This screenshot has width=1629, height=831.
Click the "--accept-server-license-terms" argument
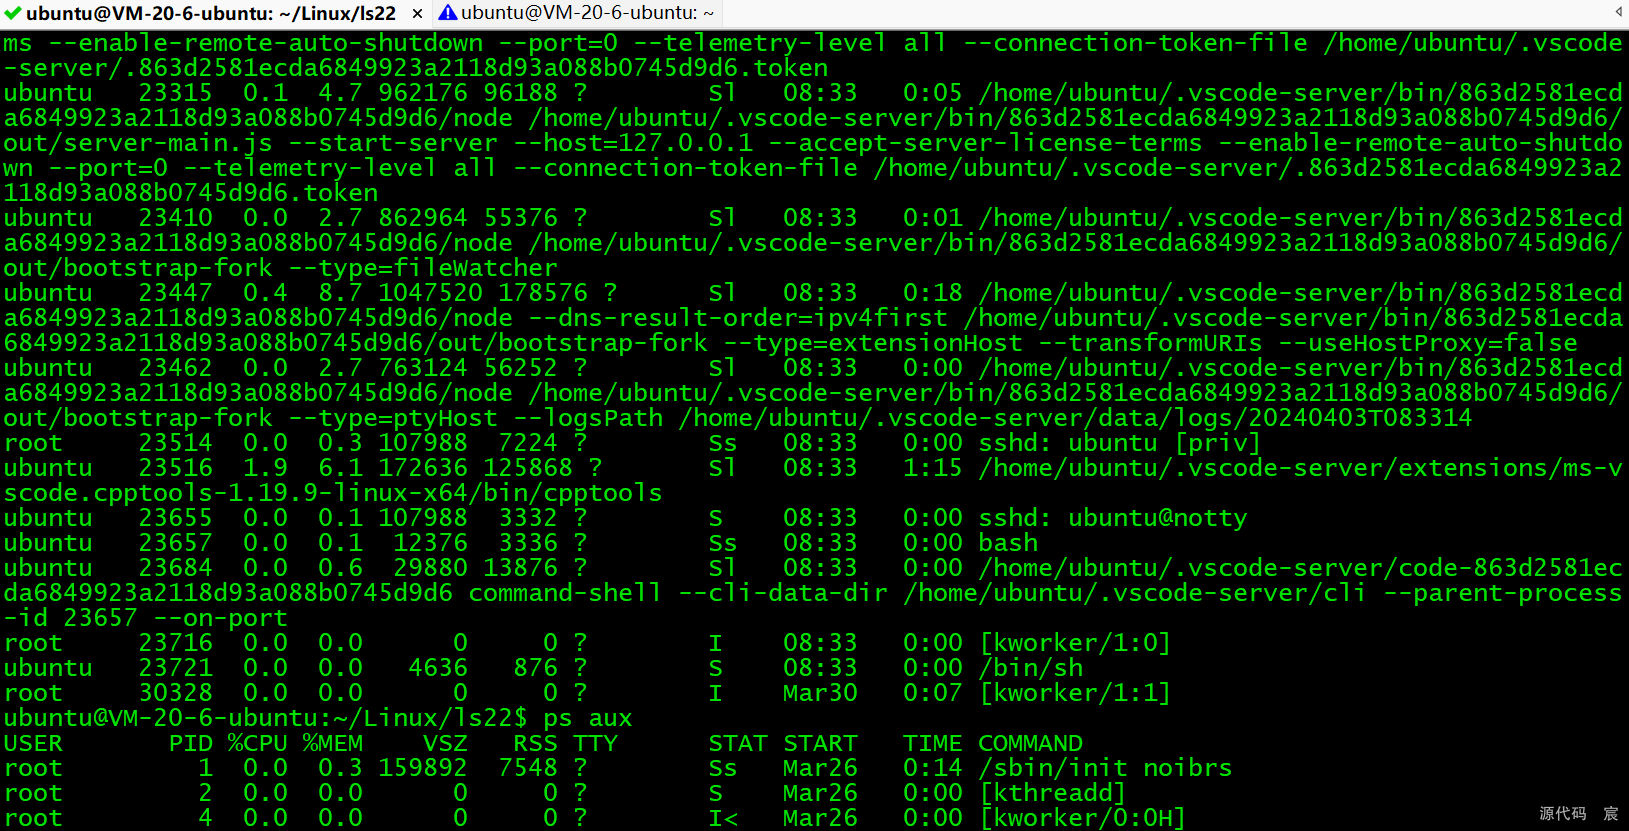click(985, 143)
